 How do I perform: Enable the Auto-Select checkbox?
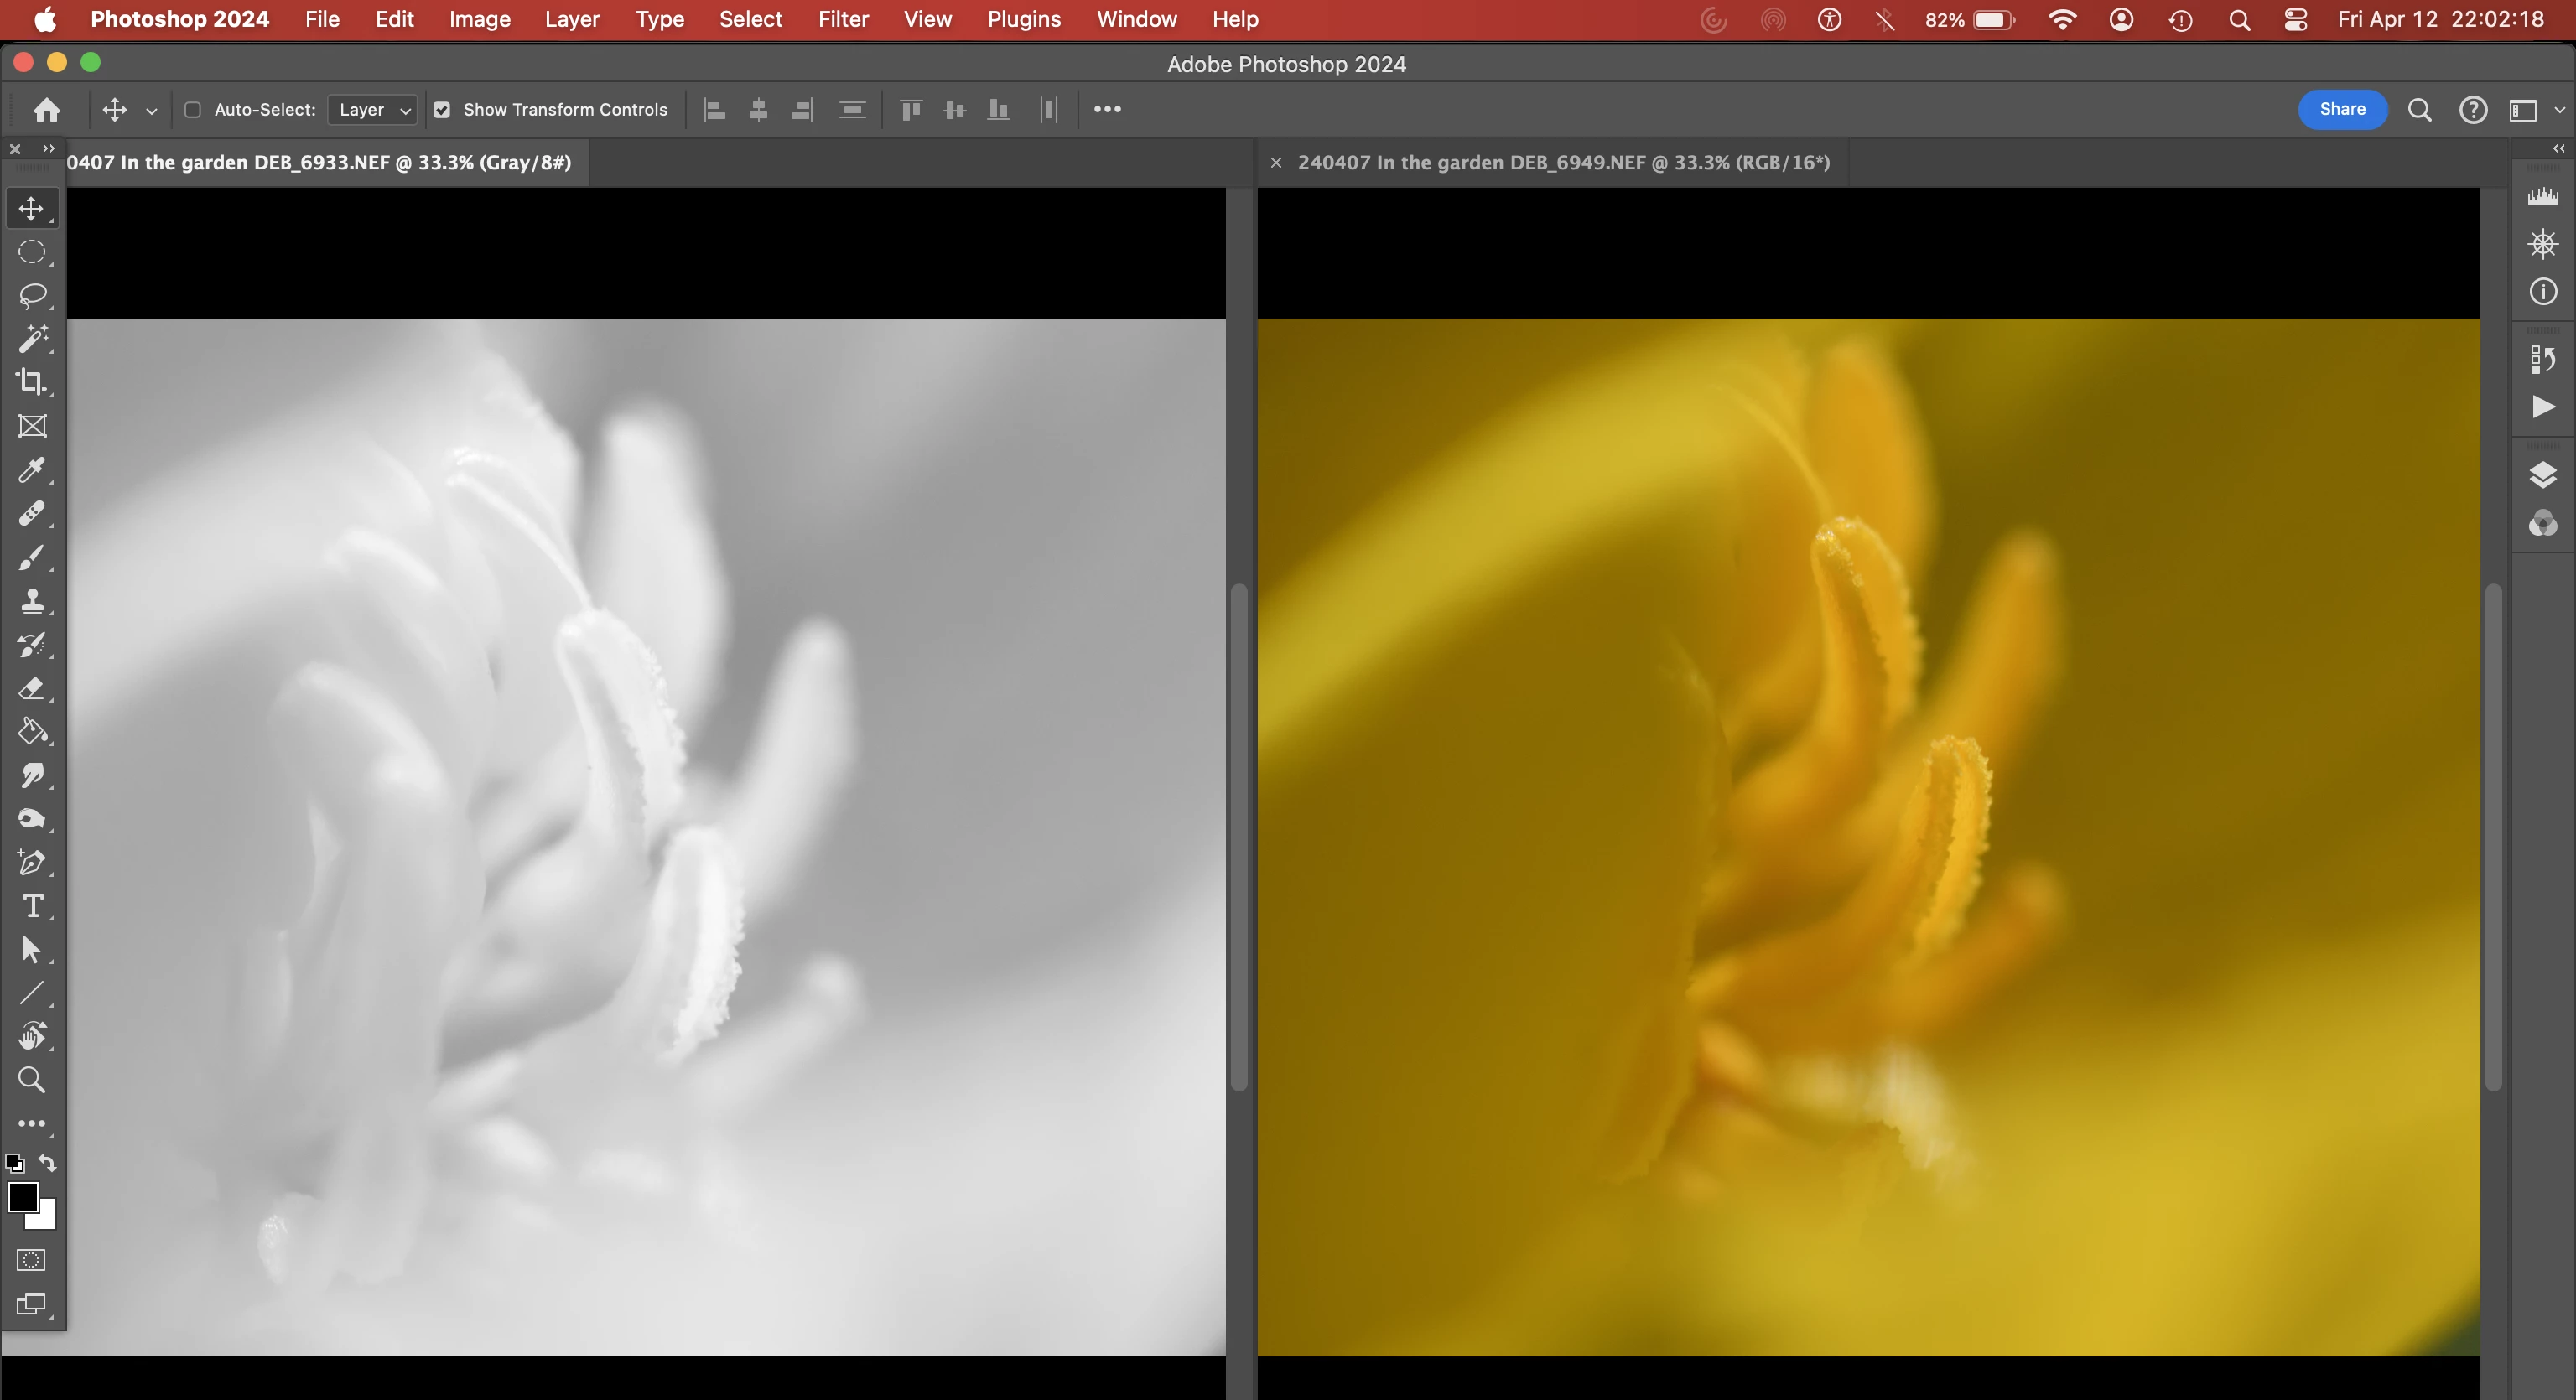click(x=193, y=110)
